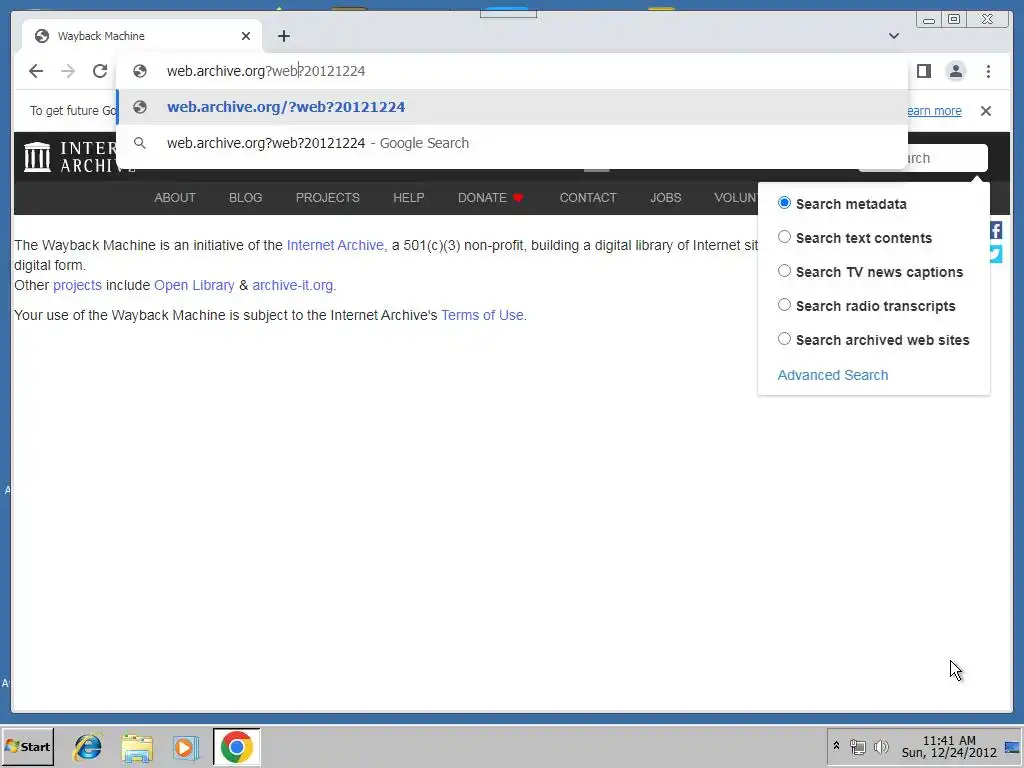The height and width of the screenshot is (768, 1024).
Task: Click the Internet Archive search field
Action: tap(947, 158)
